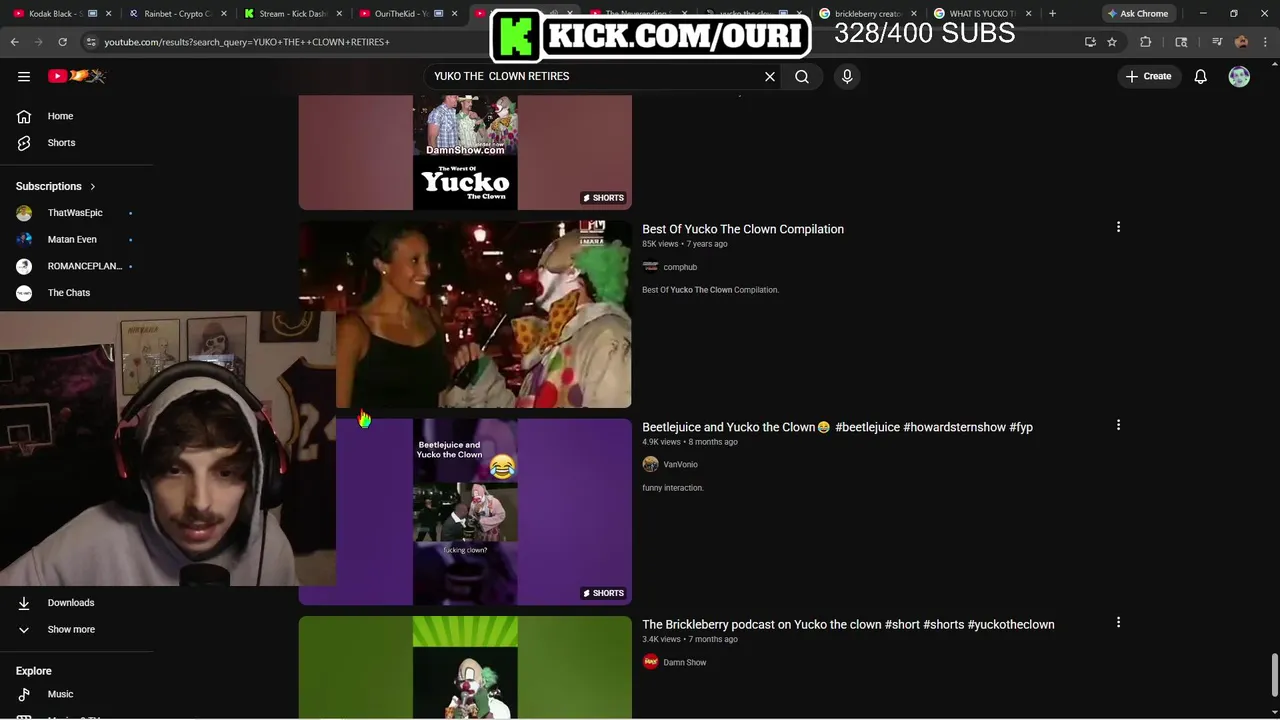Open the notifications bell

[x=1201, y=76]
